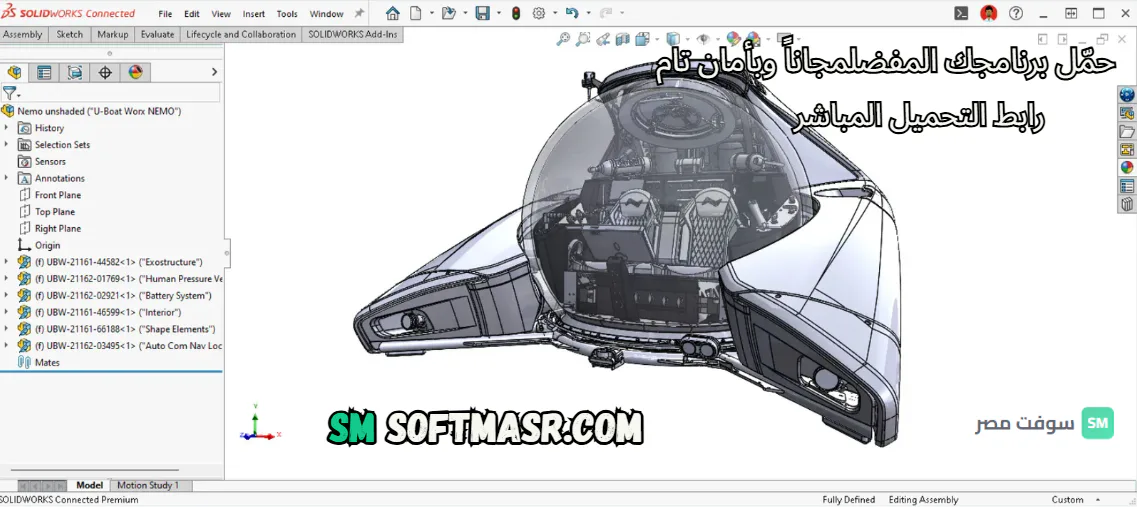Open the File menu
The image size is (1137, 507).
click(165, 14)
